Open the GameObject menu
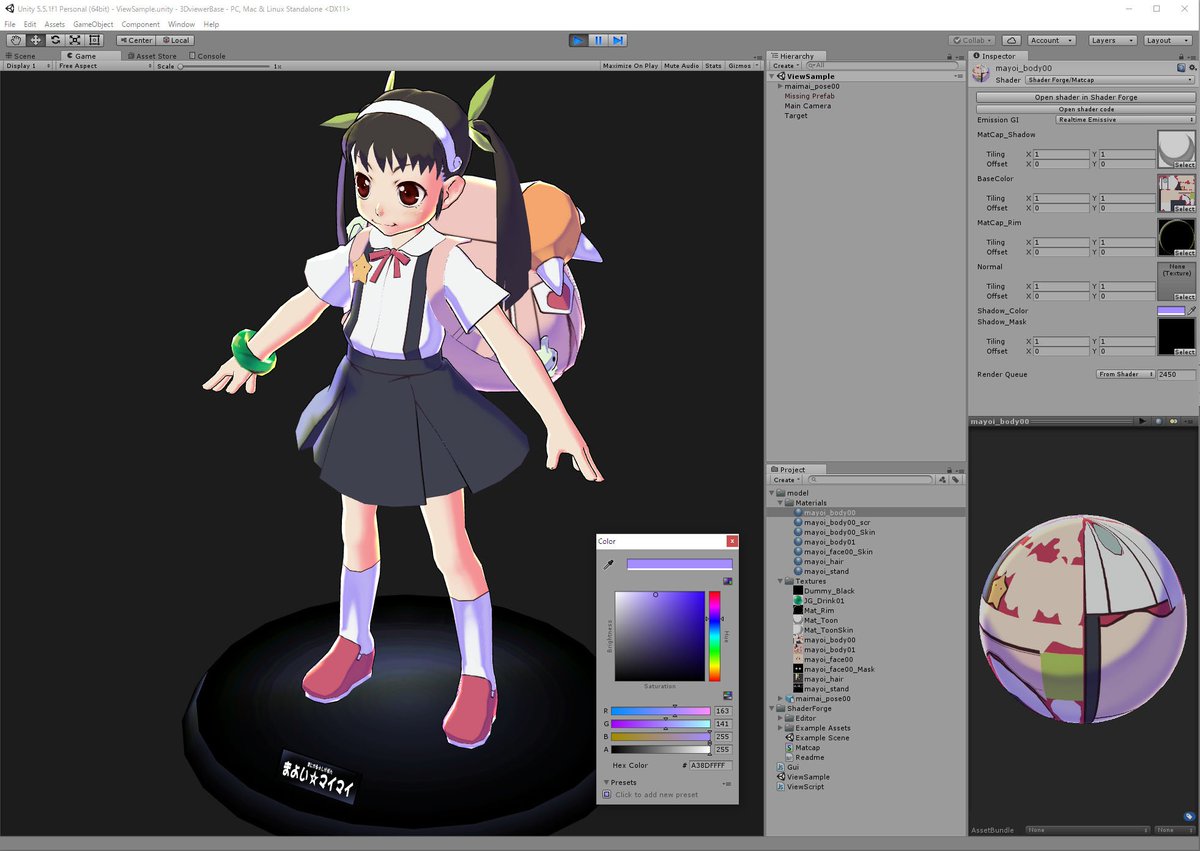 click(93, 24)
